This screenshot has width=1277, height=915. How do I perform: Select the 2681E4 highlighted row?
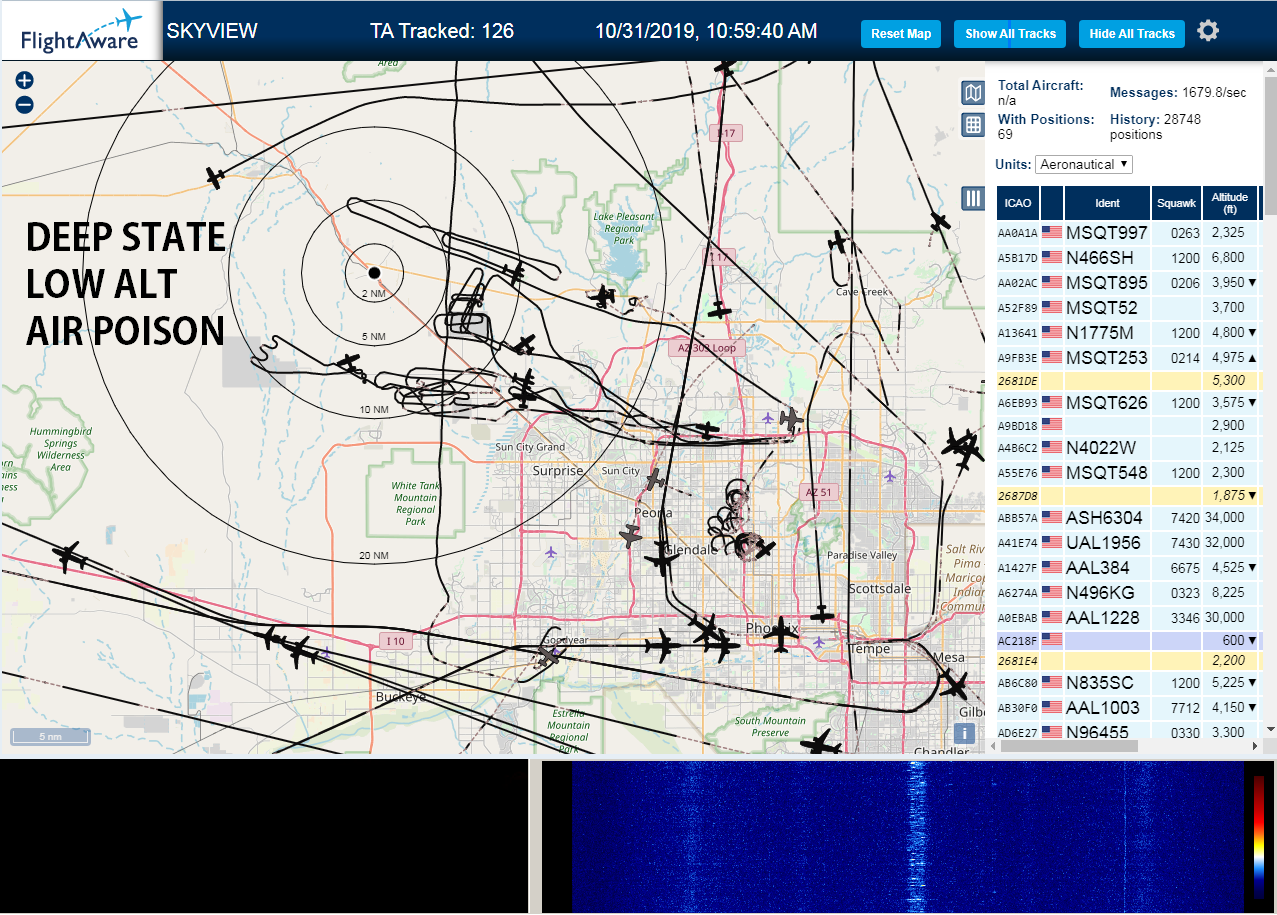[1128, 660]
